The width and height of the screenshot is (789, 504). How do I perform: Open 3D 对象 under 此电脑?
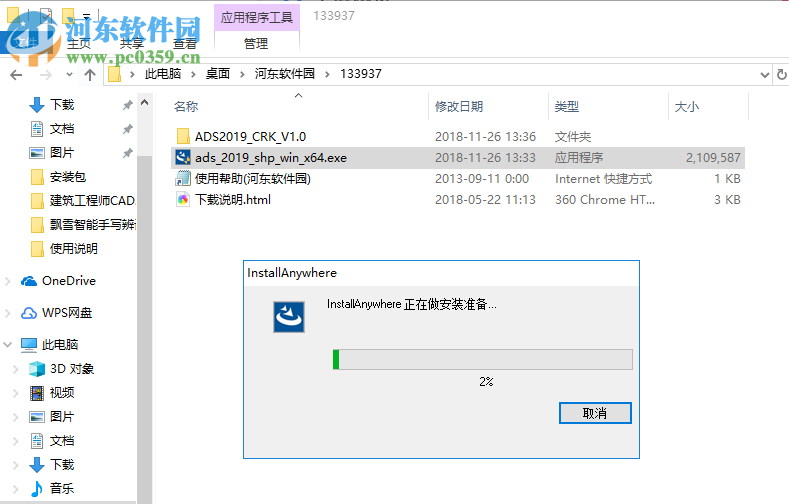tap(72, 369)
